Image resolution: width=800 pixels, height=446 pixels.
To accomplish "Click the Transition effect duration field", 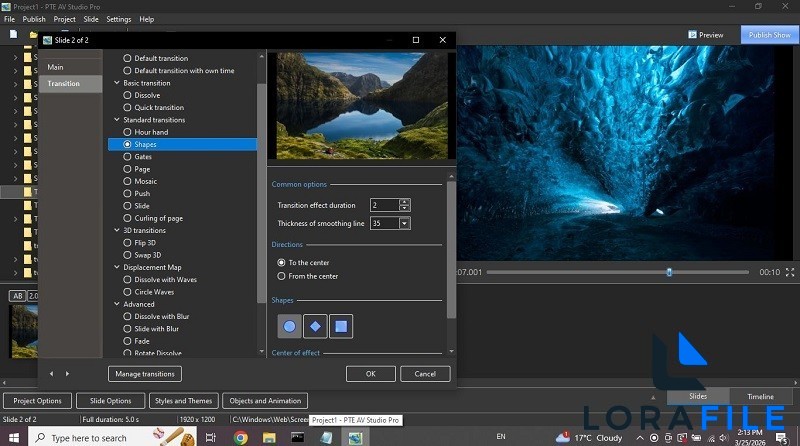I will (384, 205).
